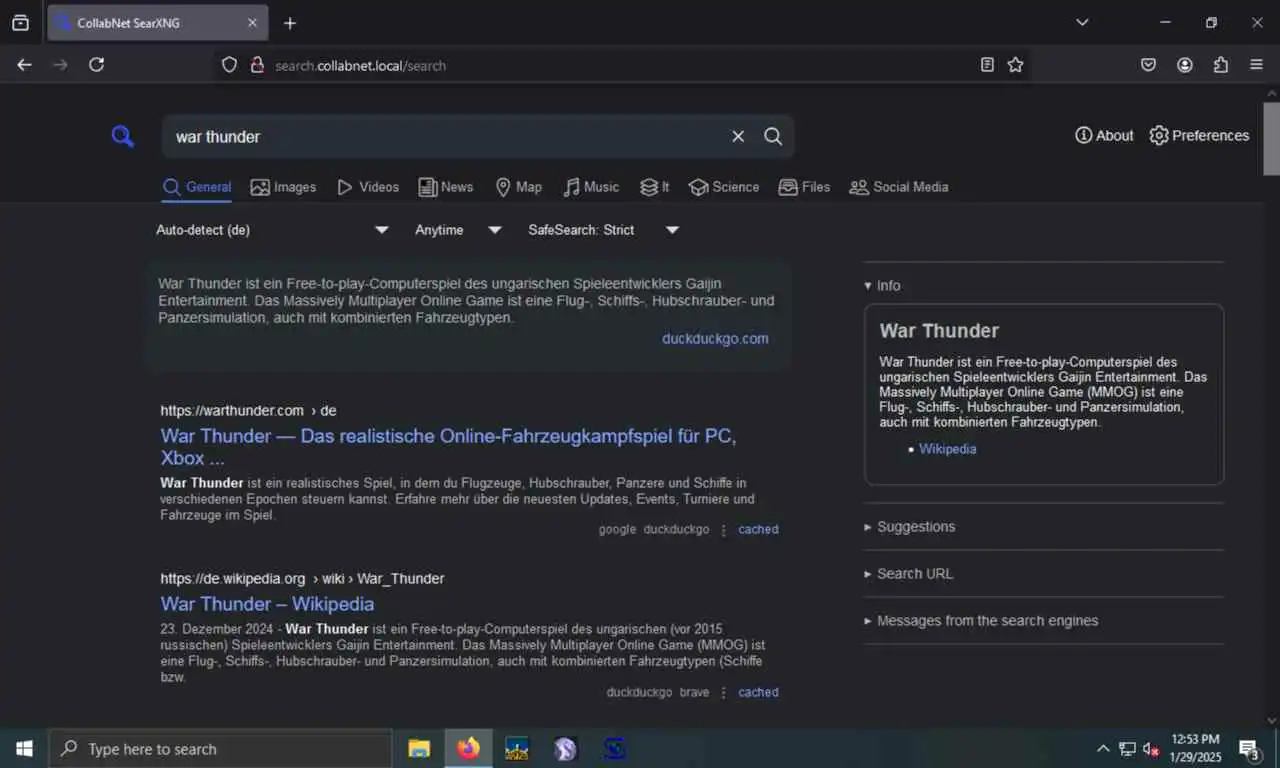The height and width of the screenshot is (768, 1280).
Task: Open War Thunder – Wikipedia result
Action: pyautogui.click(x=267, y=604)
